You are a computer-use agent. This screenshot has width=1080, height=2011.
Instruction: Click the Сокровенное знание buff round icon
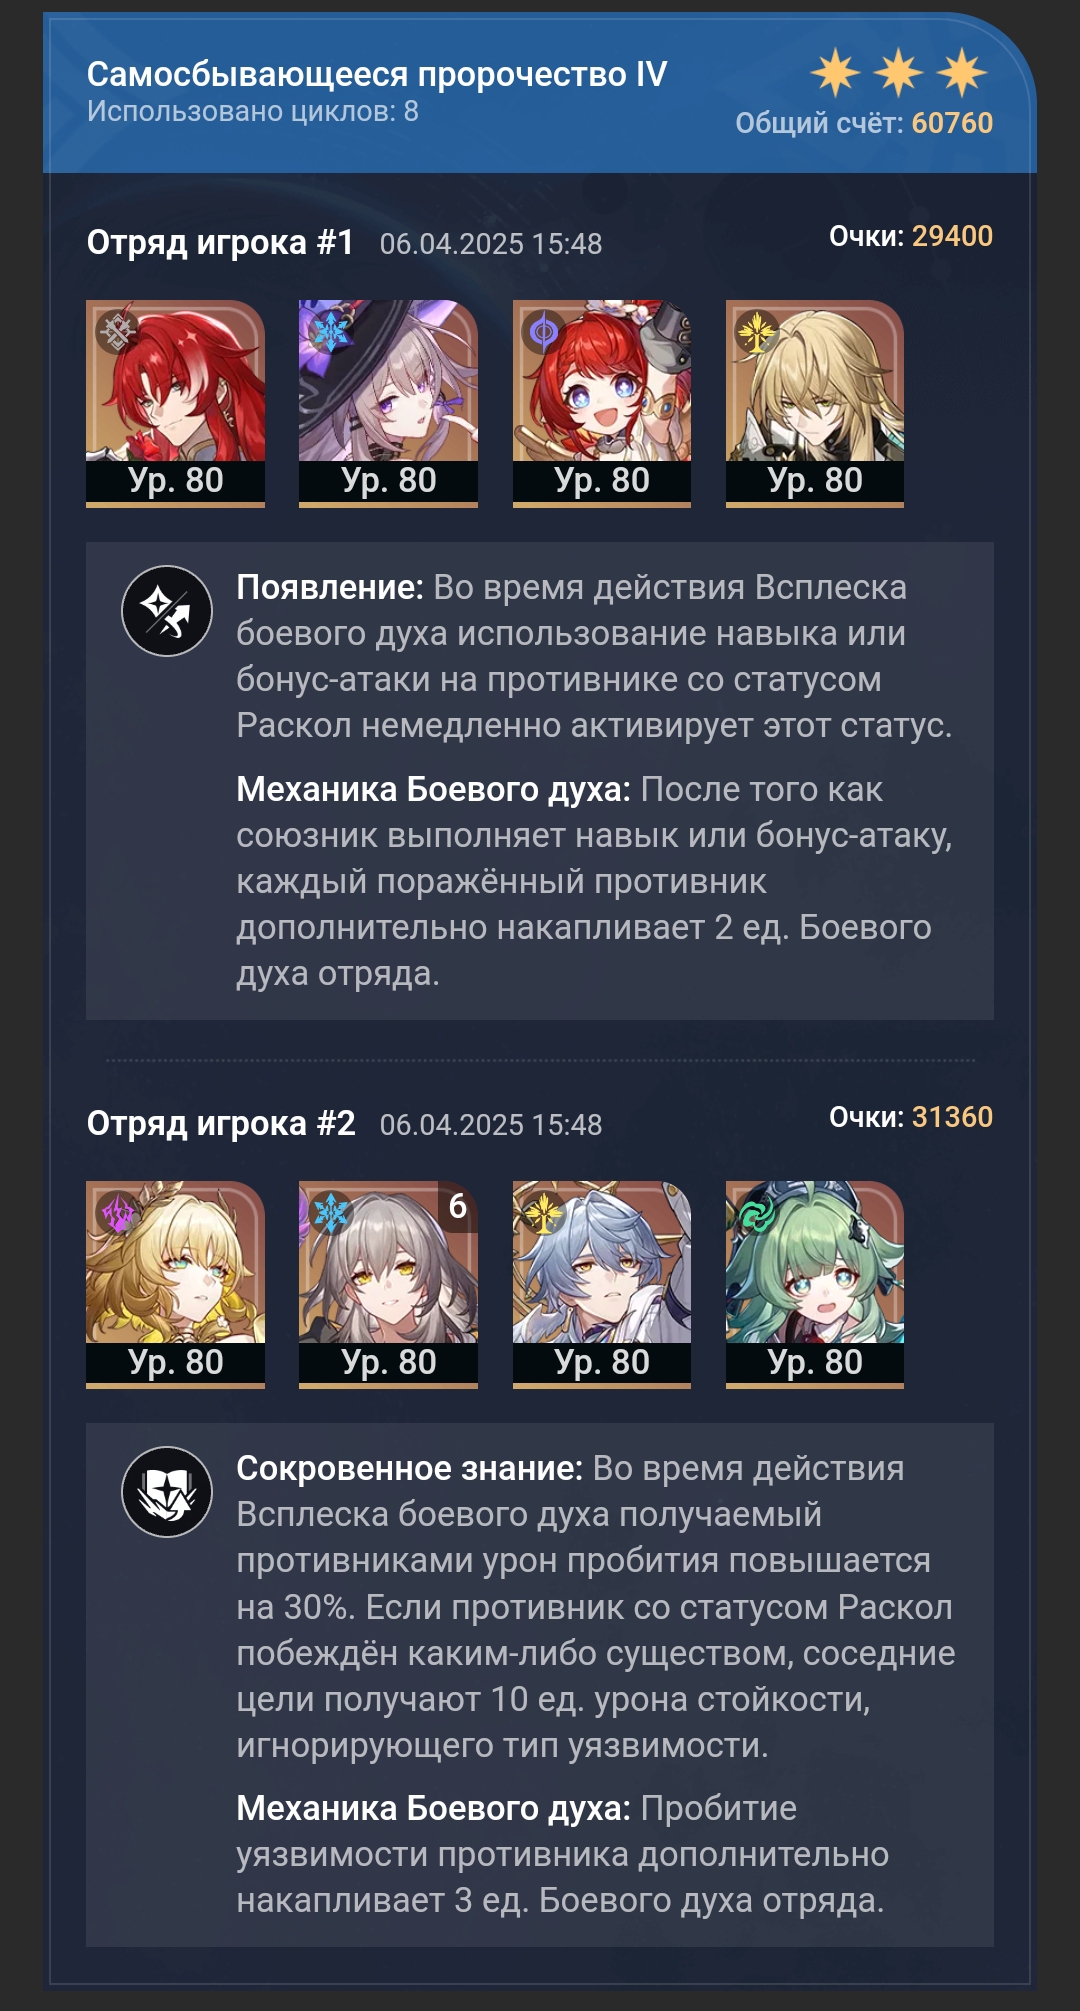(167, 1492)
